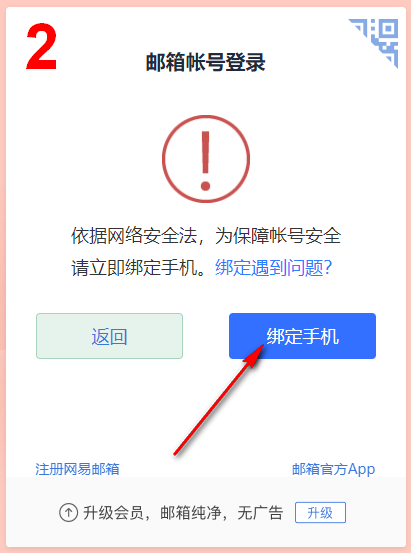Open the 绑定遇到问题? help link

[x=273, y=268]
